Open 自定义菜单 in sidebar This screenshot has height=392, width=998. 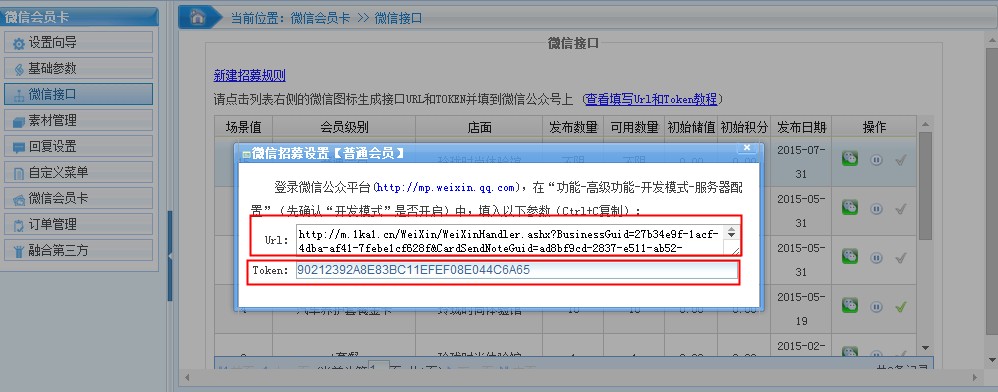(78, 172)
